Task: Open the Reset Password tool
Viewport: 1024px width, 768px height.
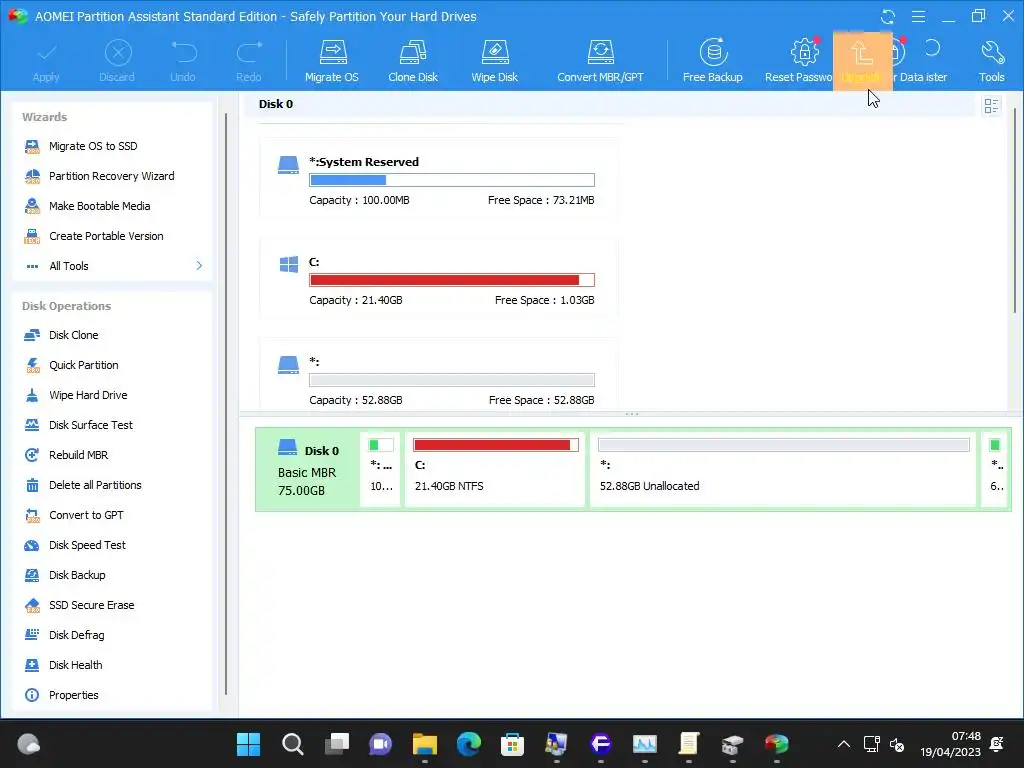Action: tap(799, 61)
